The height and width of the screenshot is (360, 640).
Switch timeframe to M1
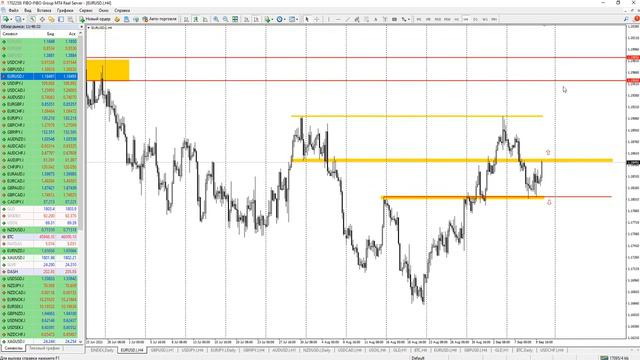[x=419, y=19]
